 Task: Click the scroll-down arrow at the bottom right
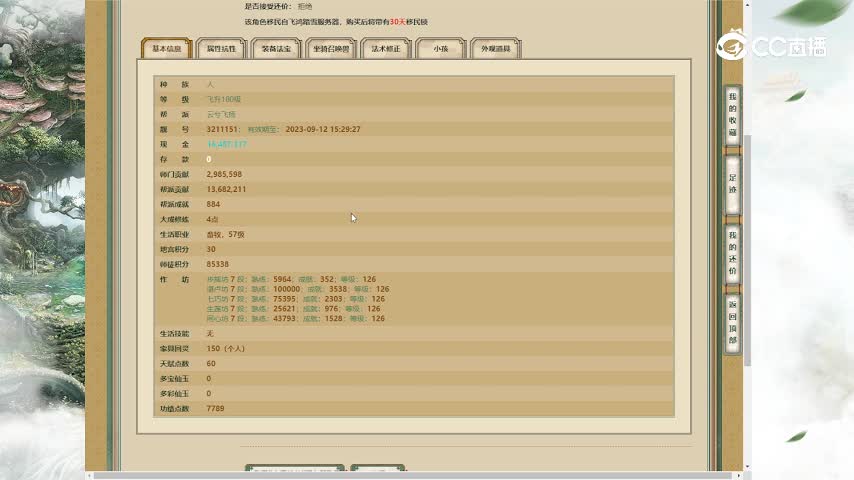[x=746, y=466]
